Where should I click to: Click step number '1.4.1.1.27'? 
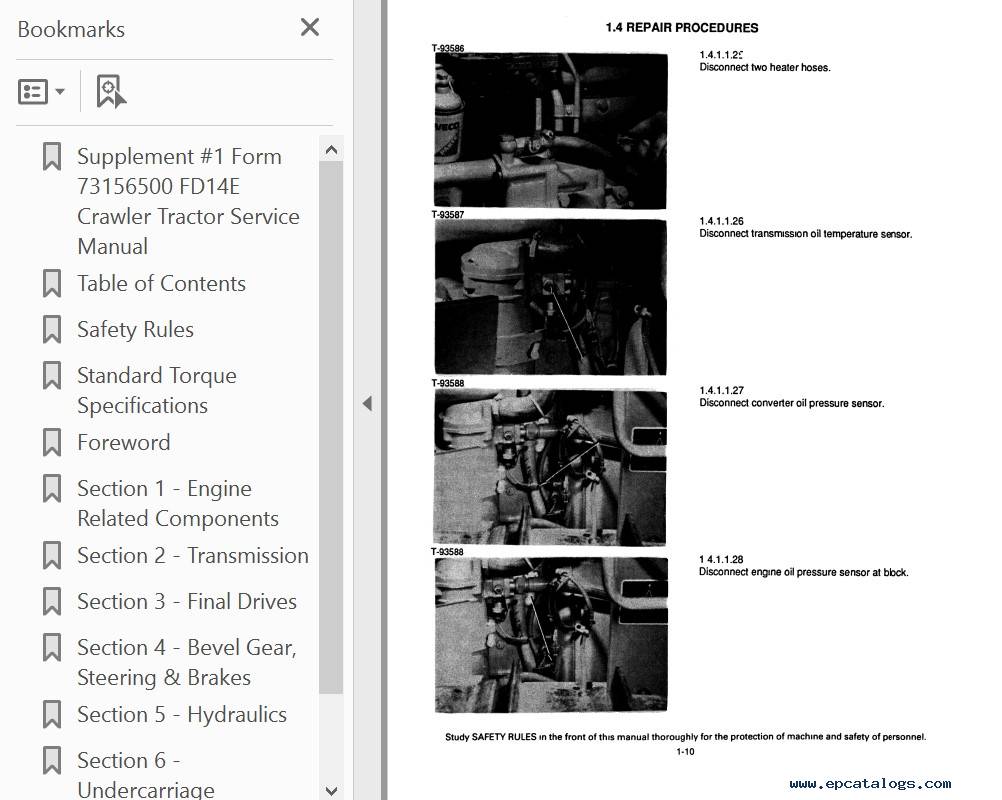tap(721, 390)
